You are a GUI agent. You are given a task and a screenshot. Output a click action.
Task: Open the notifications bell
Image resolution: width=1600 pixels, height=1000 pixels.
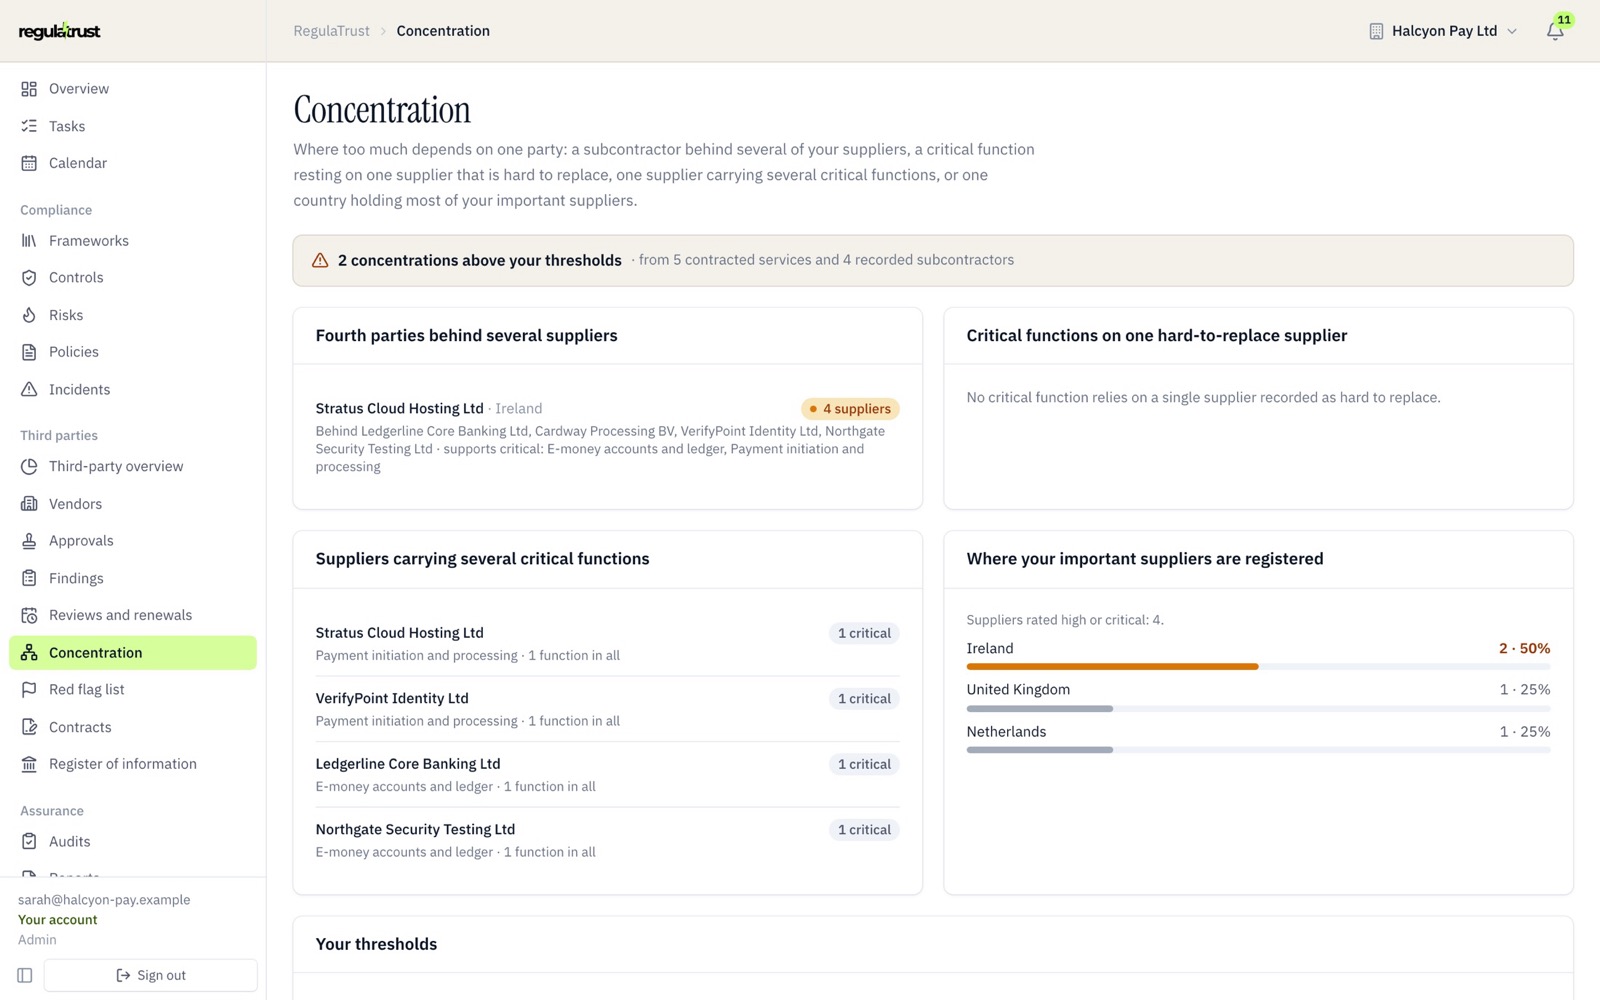[1555, 31]
